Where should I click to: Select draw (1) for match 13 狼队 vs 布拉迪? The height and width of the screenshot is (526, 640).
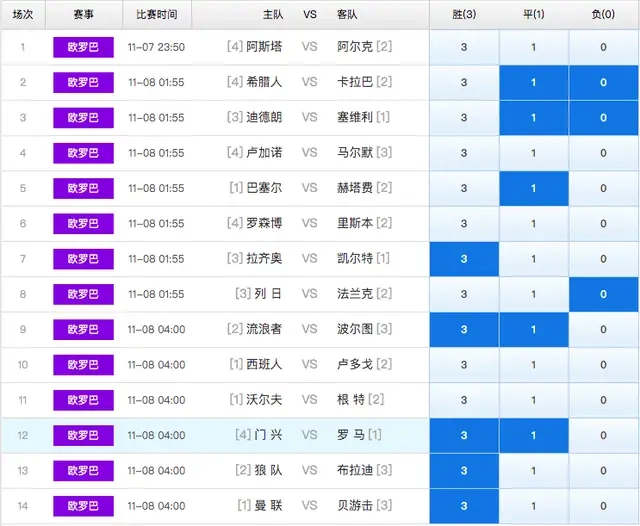click(x=533, y=471)
